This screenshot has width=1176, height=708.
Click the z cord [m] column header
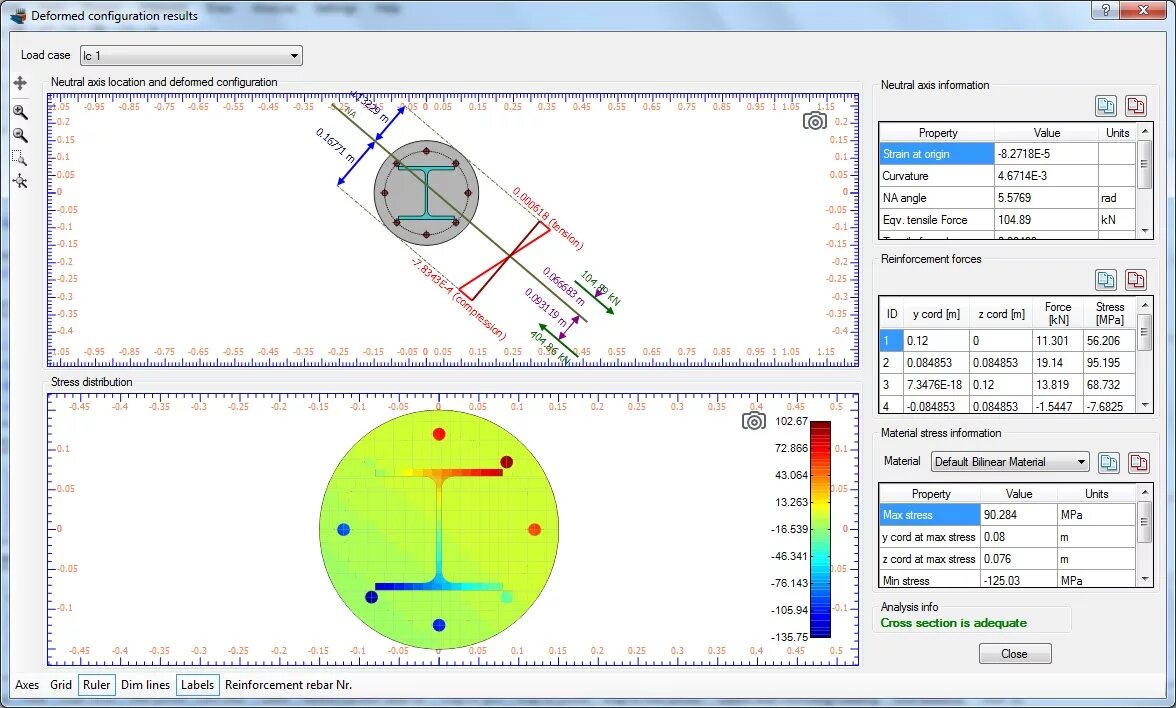1001,314
